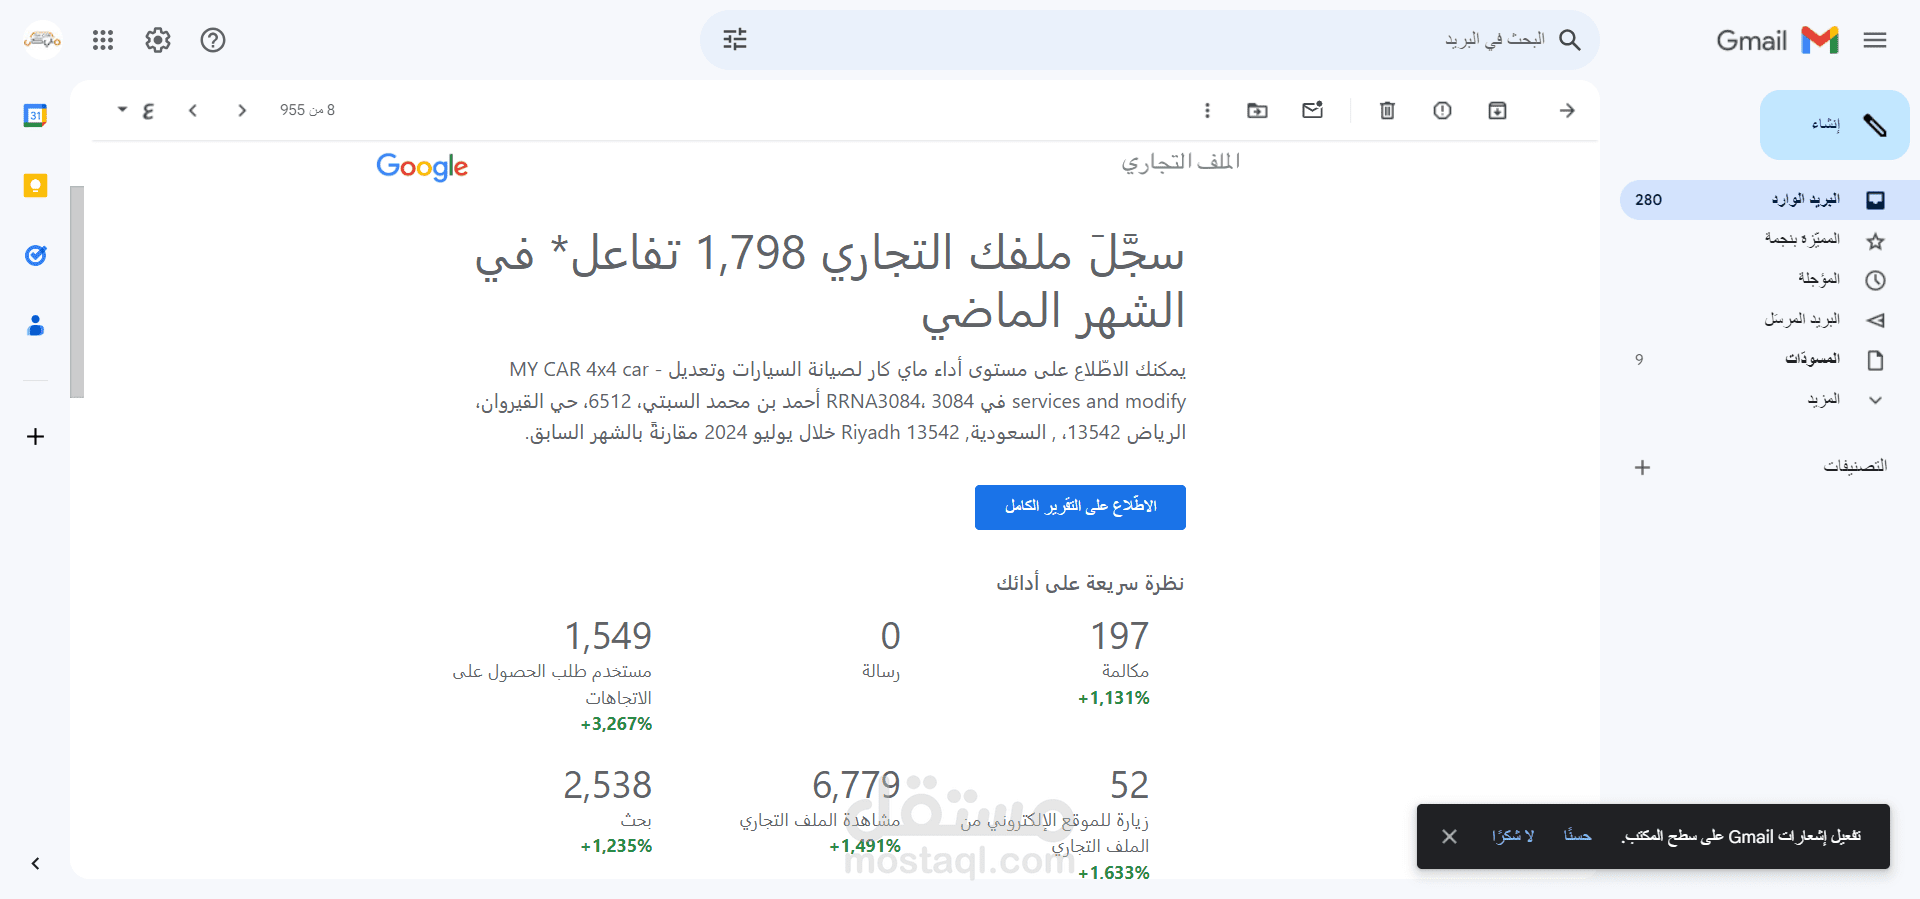Open Google Keep side panel
This screenshot has height=899, width=1920.
coord(35,186)
